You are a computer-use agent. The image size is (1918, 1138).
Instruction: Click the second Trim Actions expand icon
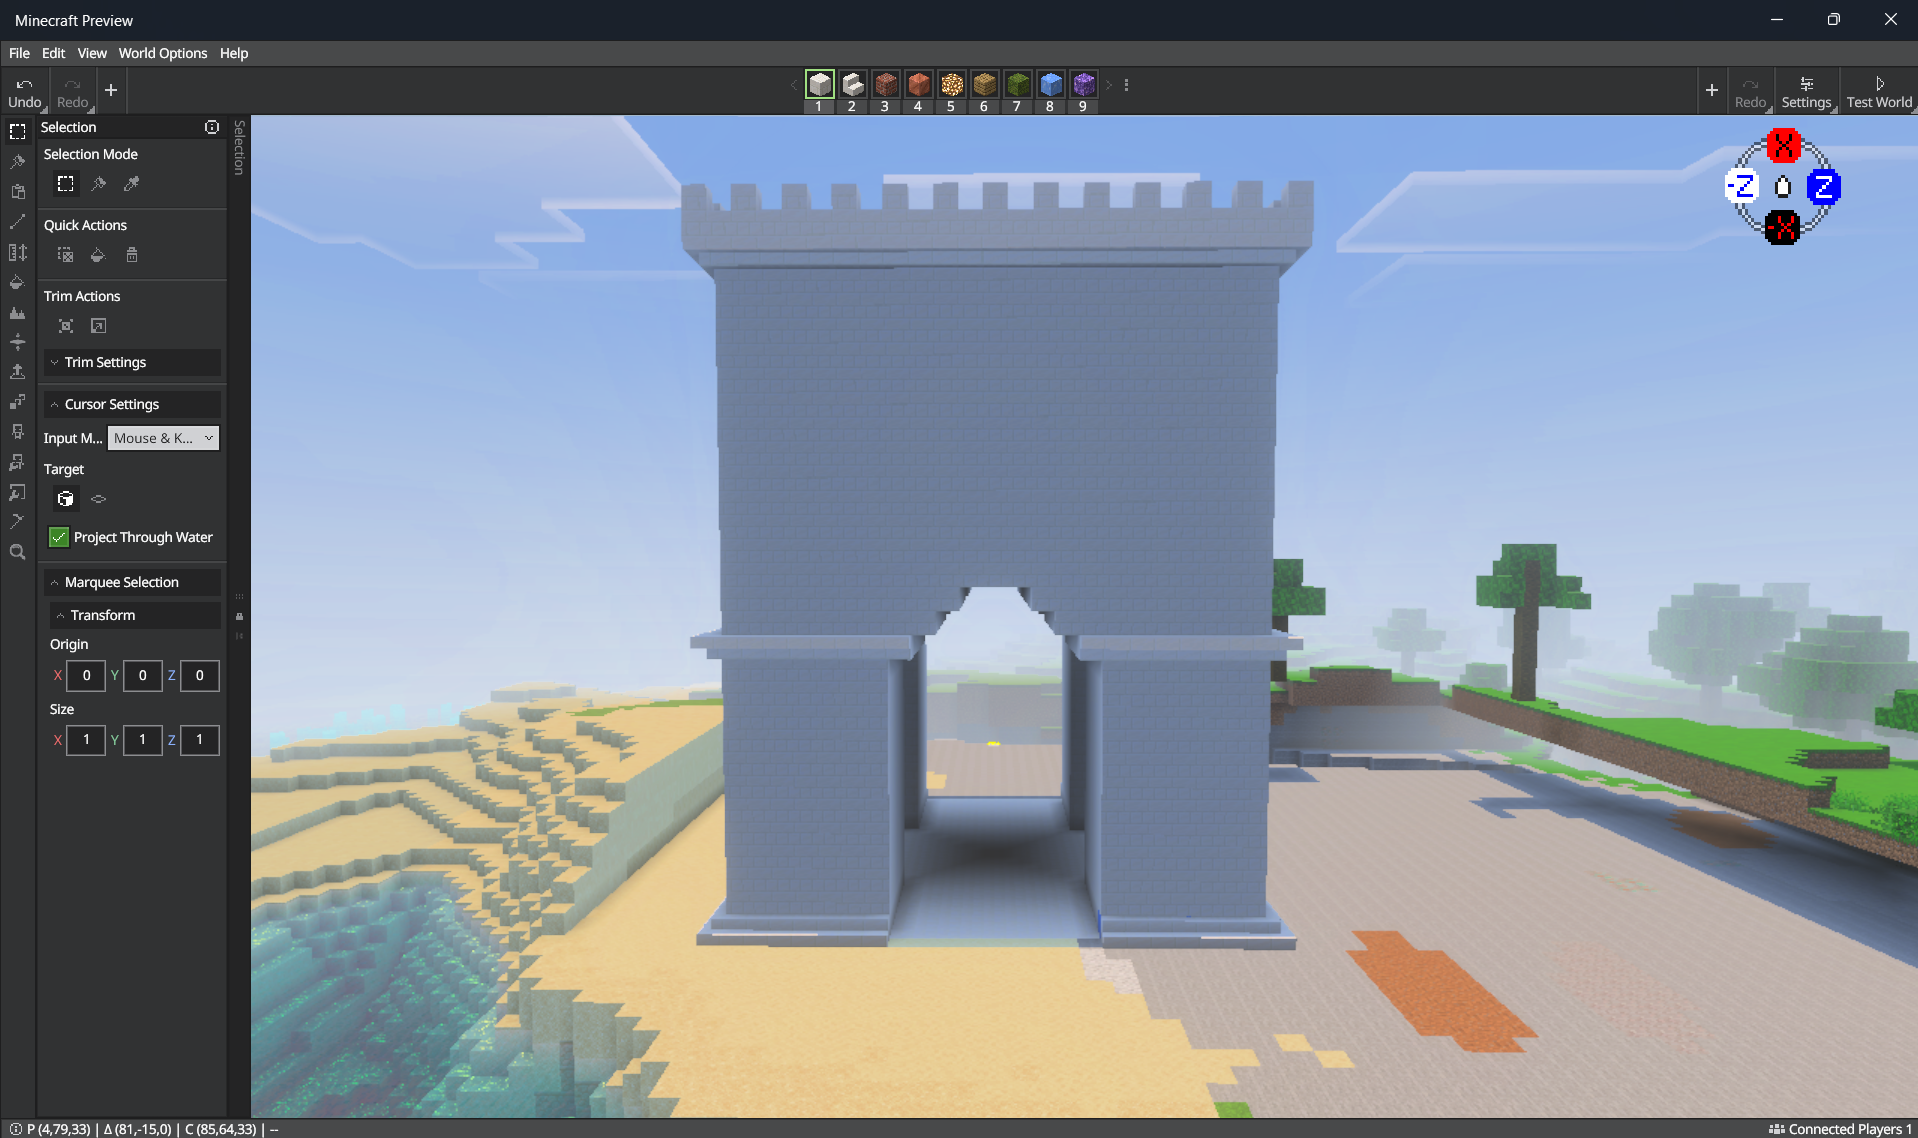(x=98, y=326)
